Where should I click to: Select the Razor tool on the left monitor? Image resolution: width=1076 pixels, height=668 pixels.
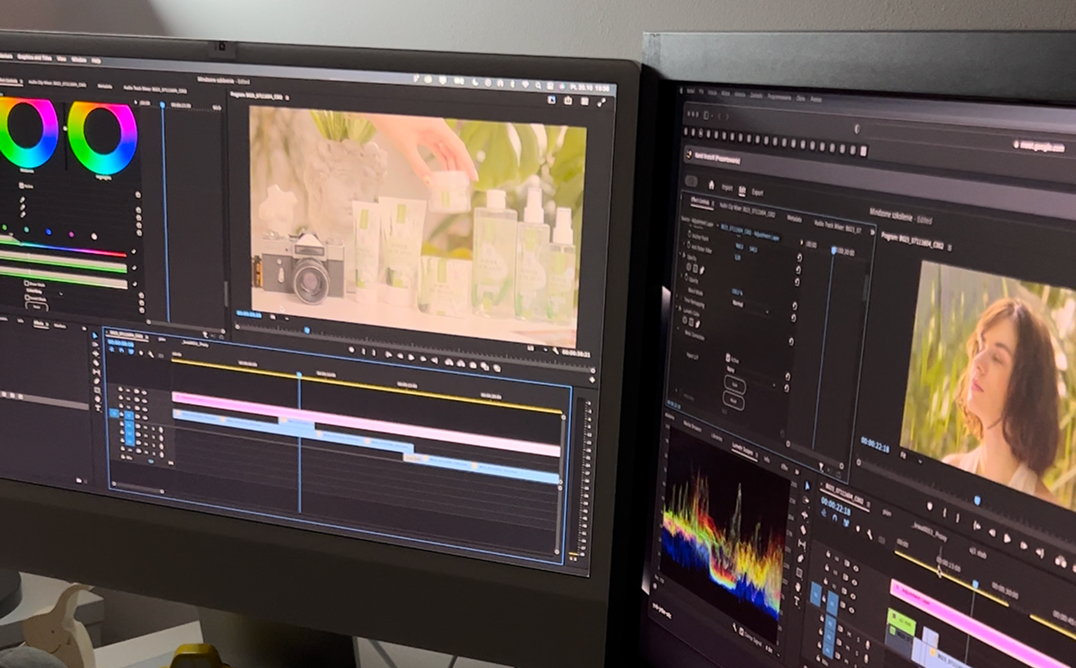96,363
